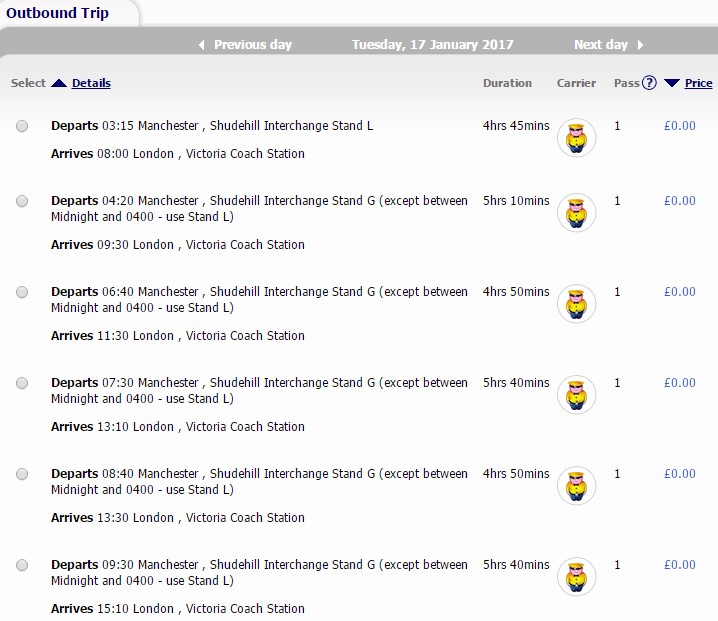Click the up triangle sort arrow beside Details
Viewport: 718px width, 621px height.
[59, 83]
